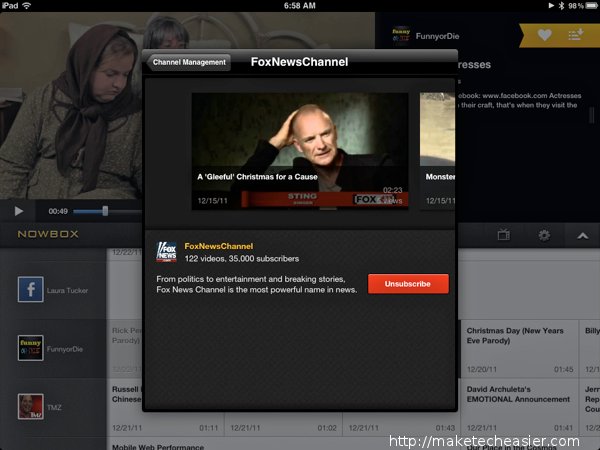This screenshot has width=600, height=450.
Task: Tap the 00:49 elapsed time label
Action: [58, 211]
